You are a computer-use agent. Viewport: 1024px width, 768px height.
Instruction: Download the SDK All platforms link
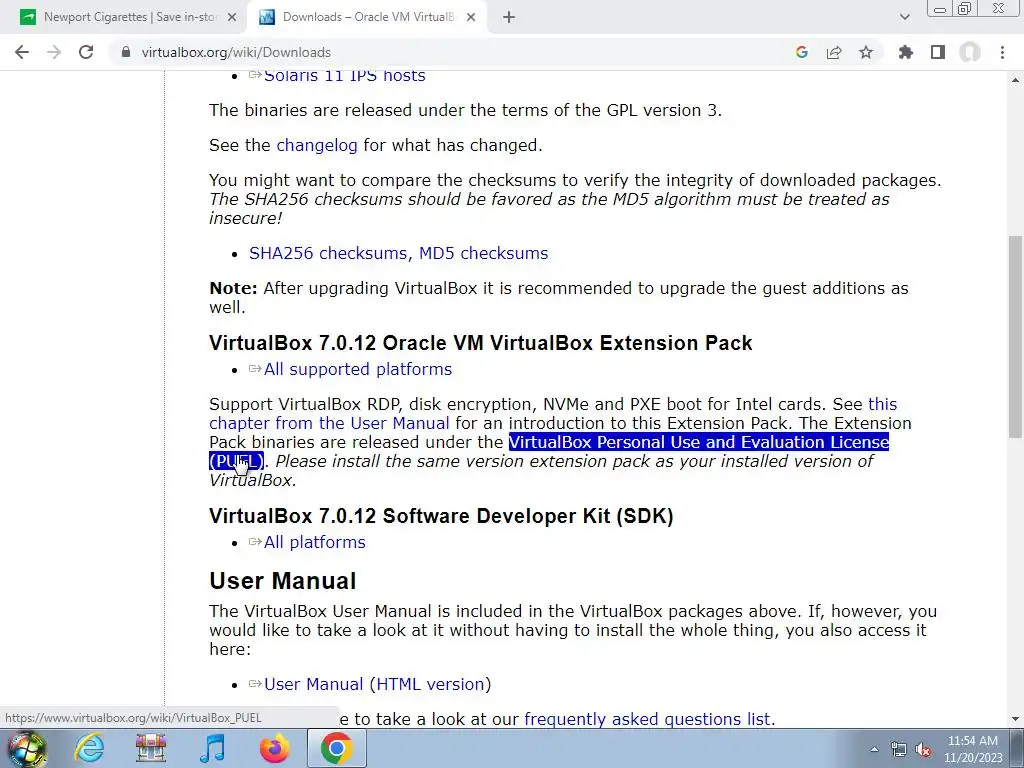pos(314,543)
